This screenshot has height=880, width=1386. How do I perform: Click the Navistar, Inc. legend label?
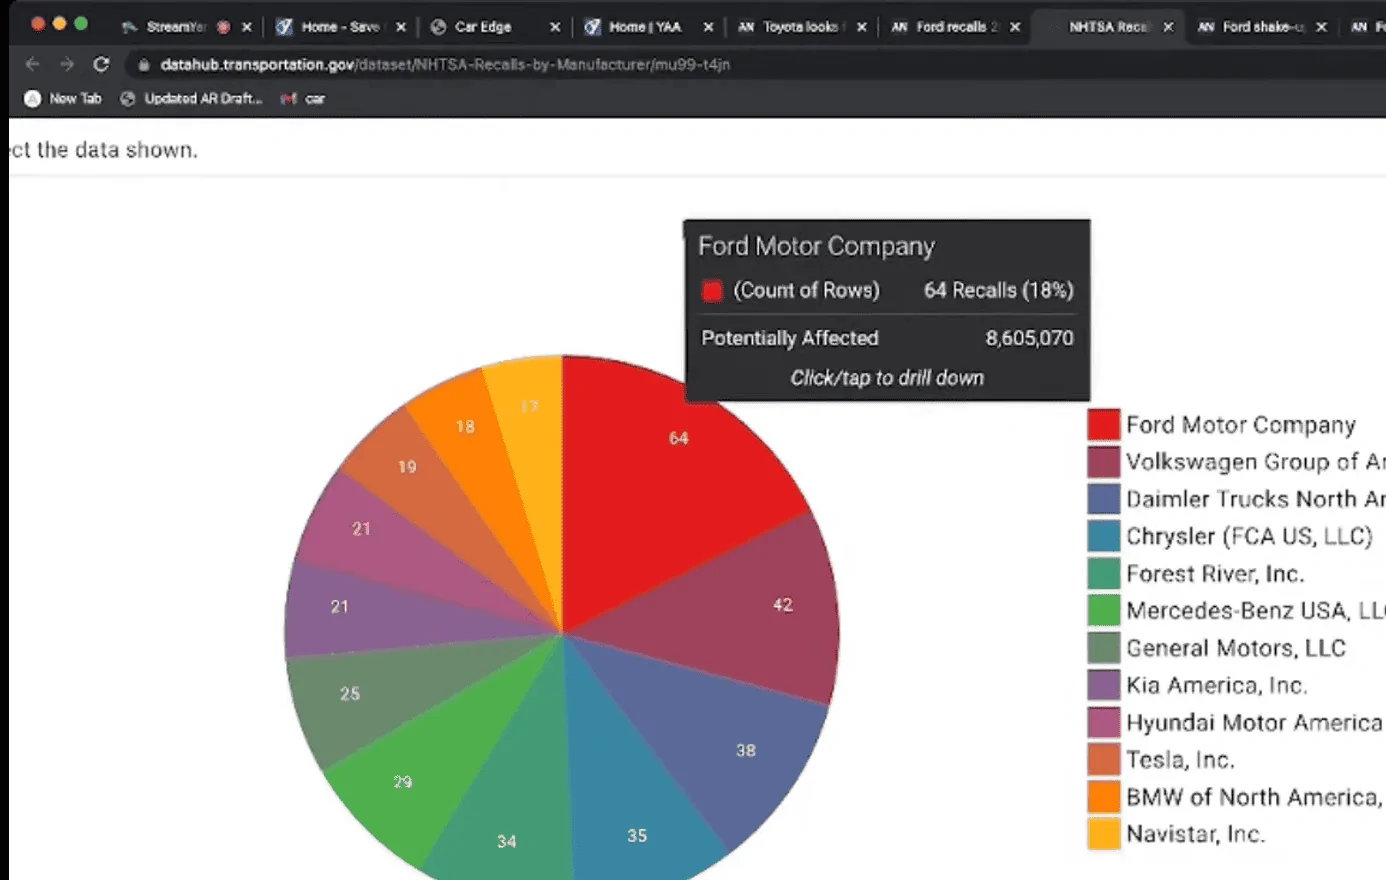(x=1195, y=834)
